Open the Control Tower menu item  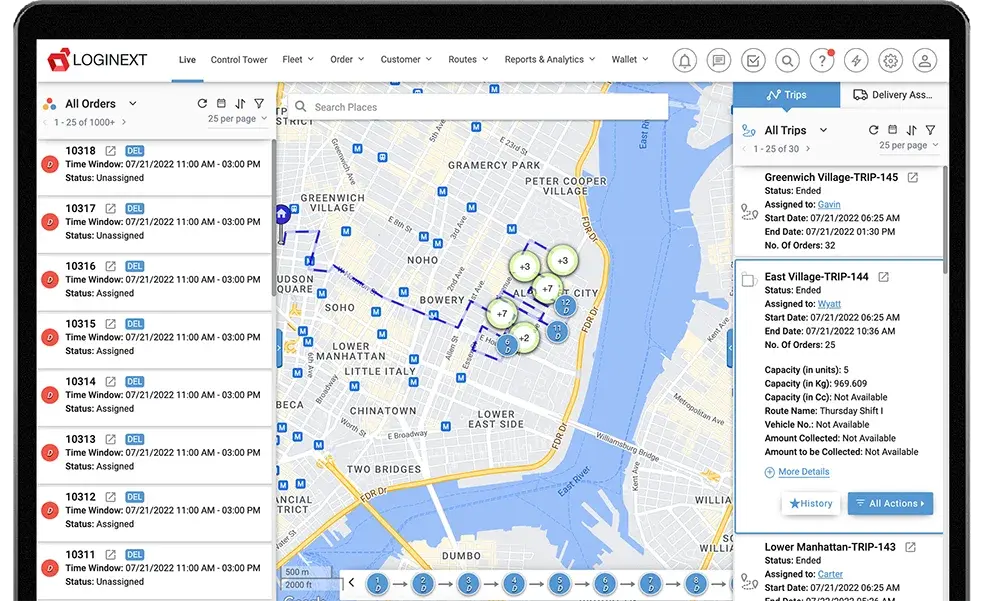[x=239, y=60]
